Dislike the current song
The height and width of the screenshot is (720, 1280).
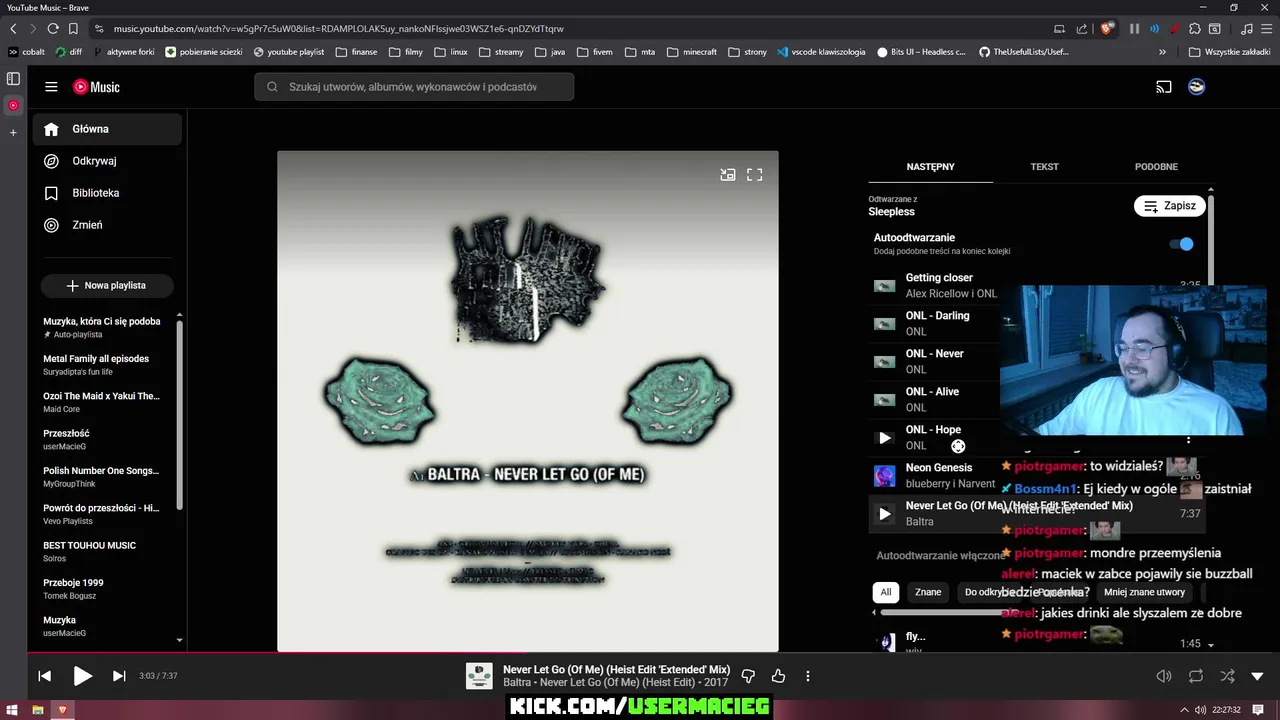click(748, 676)
